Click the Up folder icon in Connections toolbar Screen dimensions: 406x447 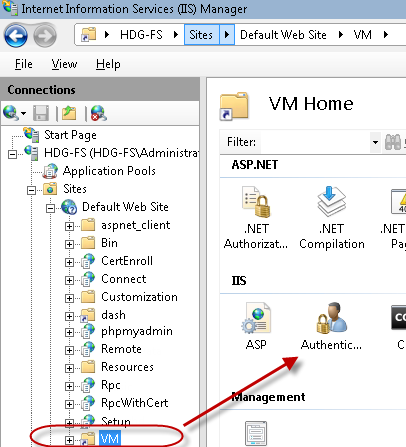(69, 113)
